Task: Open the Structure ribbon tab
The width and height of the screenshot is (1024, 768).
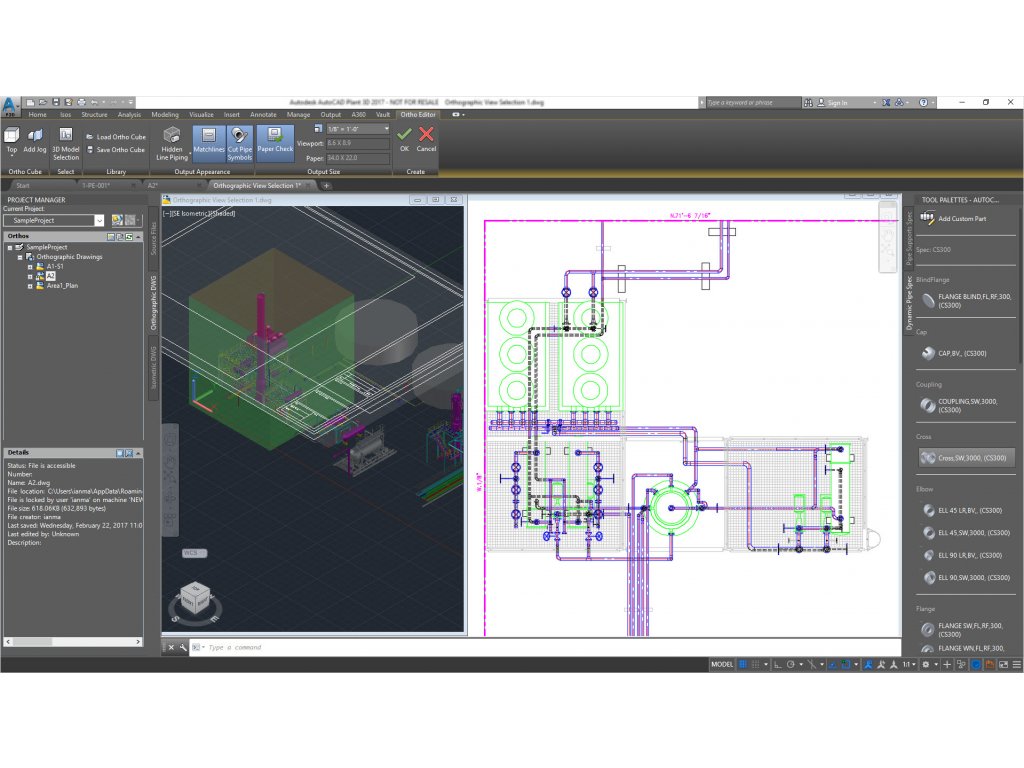Action: coord(94,115)
